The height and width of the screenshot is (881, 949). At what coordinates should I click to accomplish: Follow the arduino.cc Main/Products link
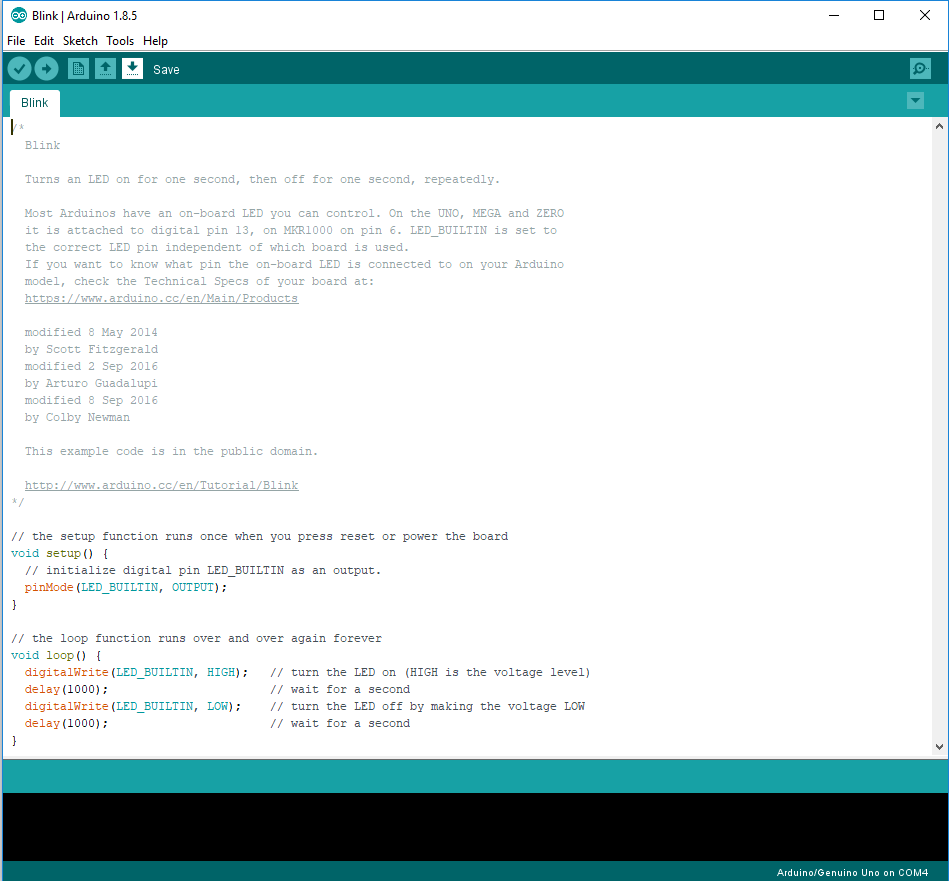click(x=161, y=298)
